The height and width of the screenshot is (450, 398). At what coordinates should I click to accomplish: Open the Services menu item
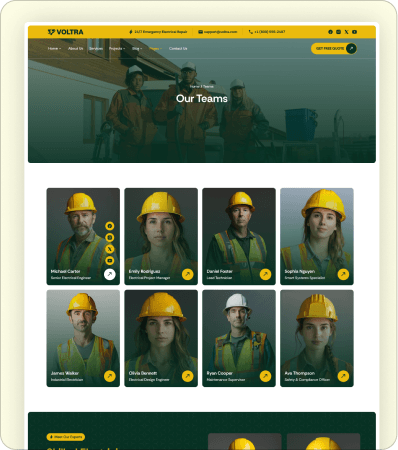point(96,49)
